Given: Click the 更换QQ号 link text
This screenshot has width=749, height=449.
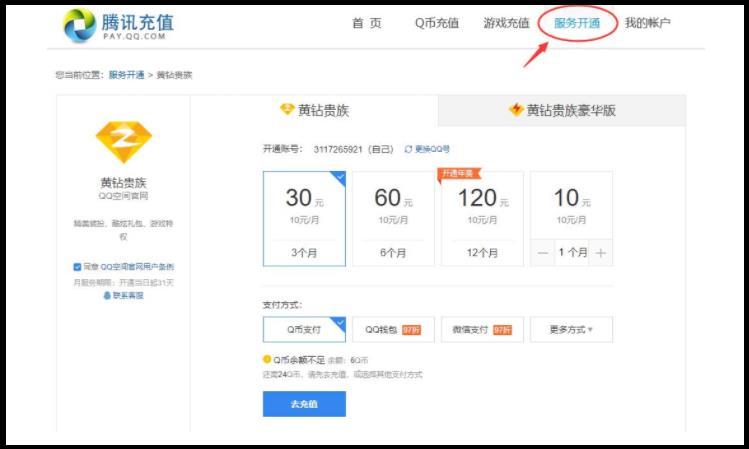Looking at the screenshot, I should click(x=432, y=150).
